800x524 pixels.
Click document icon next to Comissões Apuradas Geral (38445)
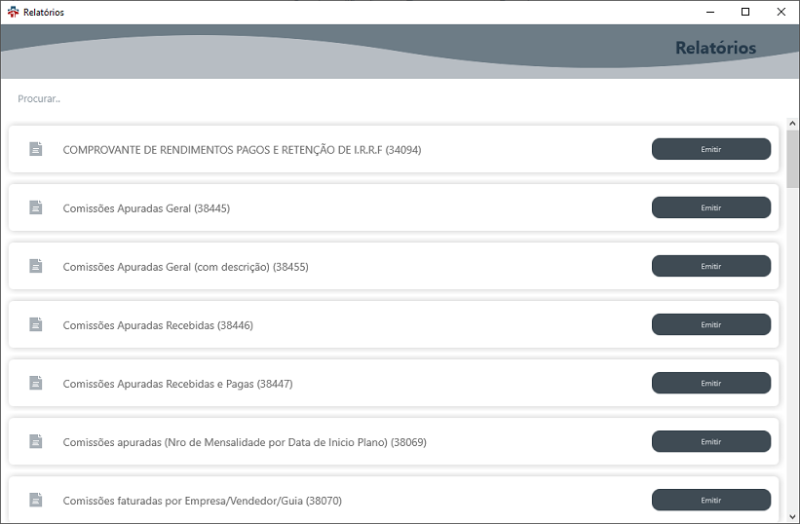[36, 208]
